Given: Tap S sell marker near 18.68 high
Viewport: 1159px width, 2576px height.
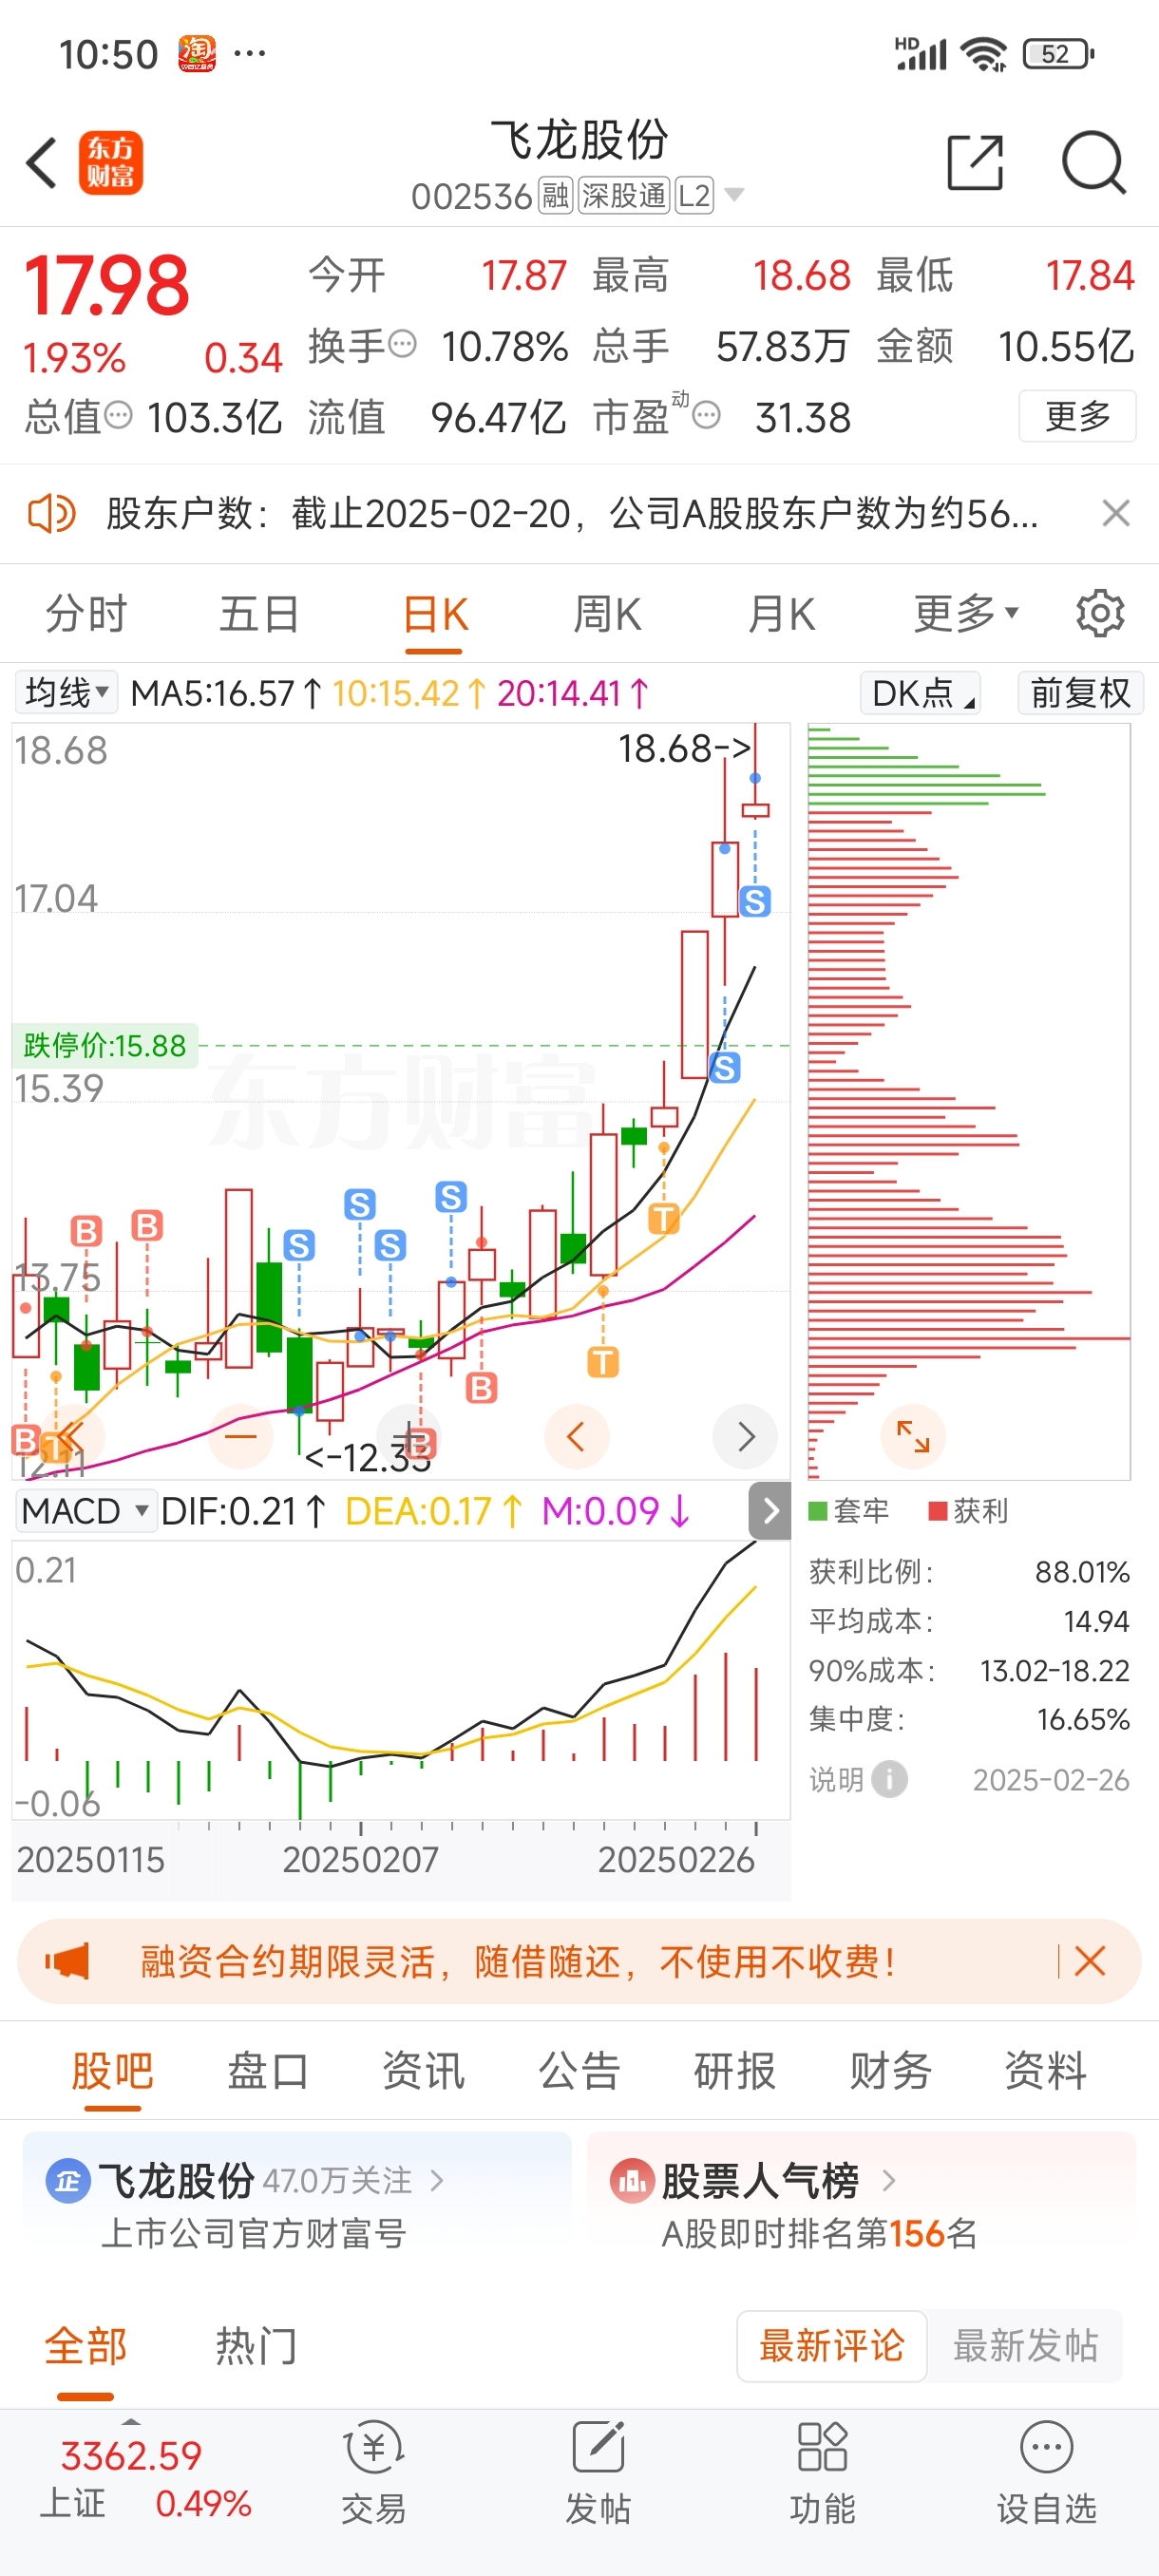Looking at the screenshot, I should pos(755,901).
